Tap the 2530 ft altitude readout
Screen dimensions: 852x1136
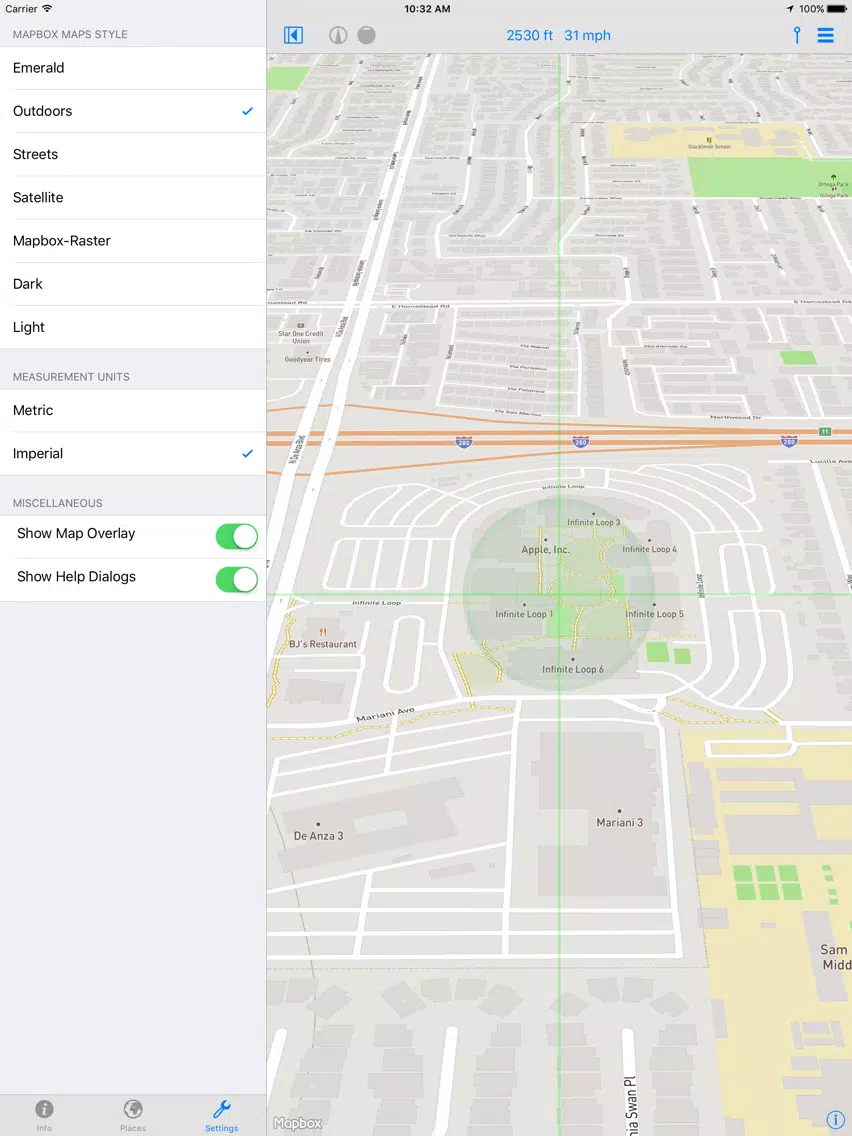click(x=530, y=36)
